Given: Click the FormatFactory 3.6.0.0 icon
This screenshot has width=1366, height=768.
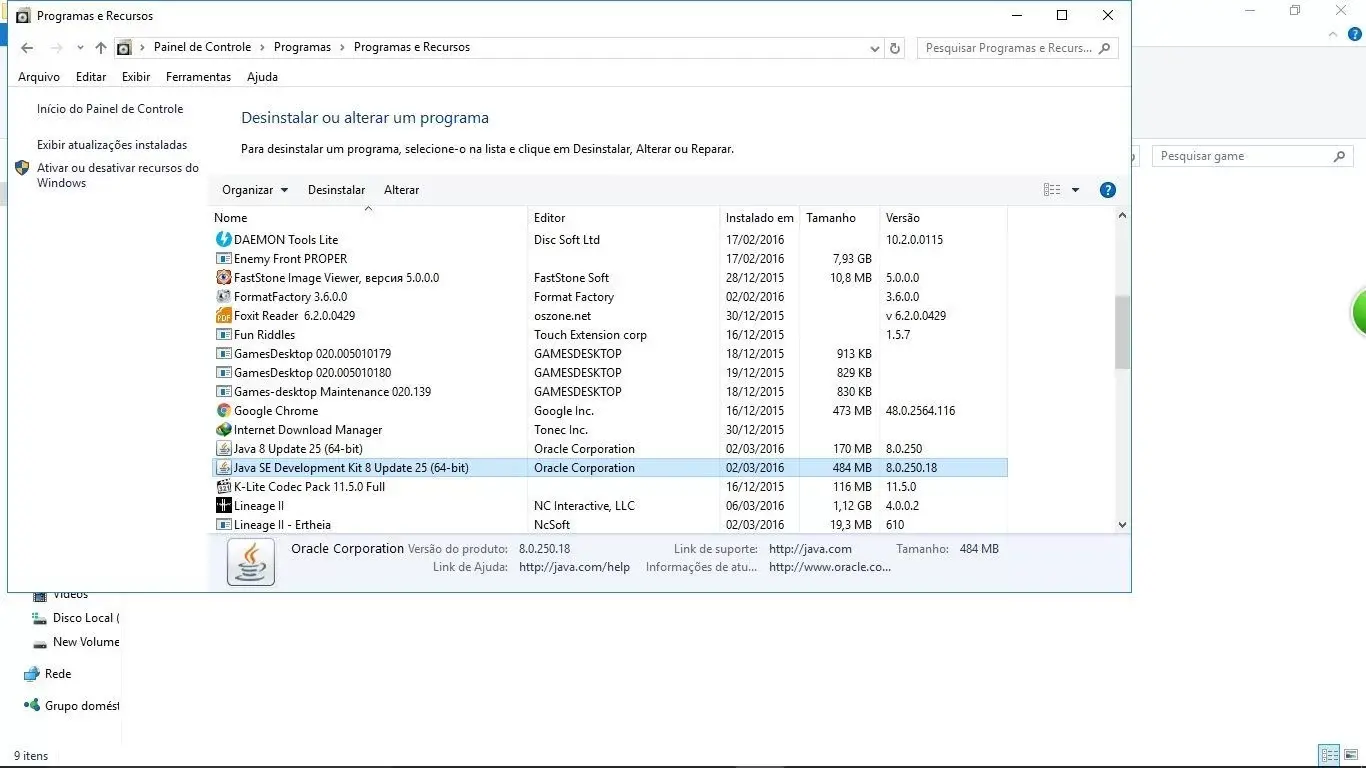Looking at the screenshot, I should 224,297.
